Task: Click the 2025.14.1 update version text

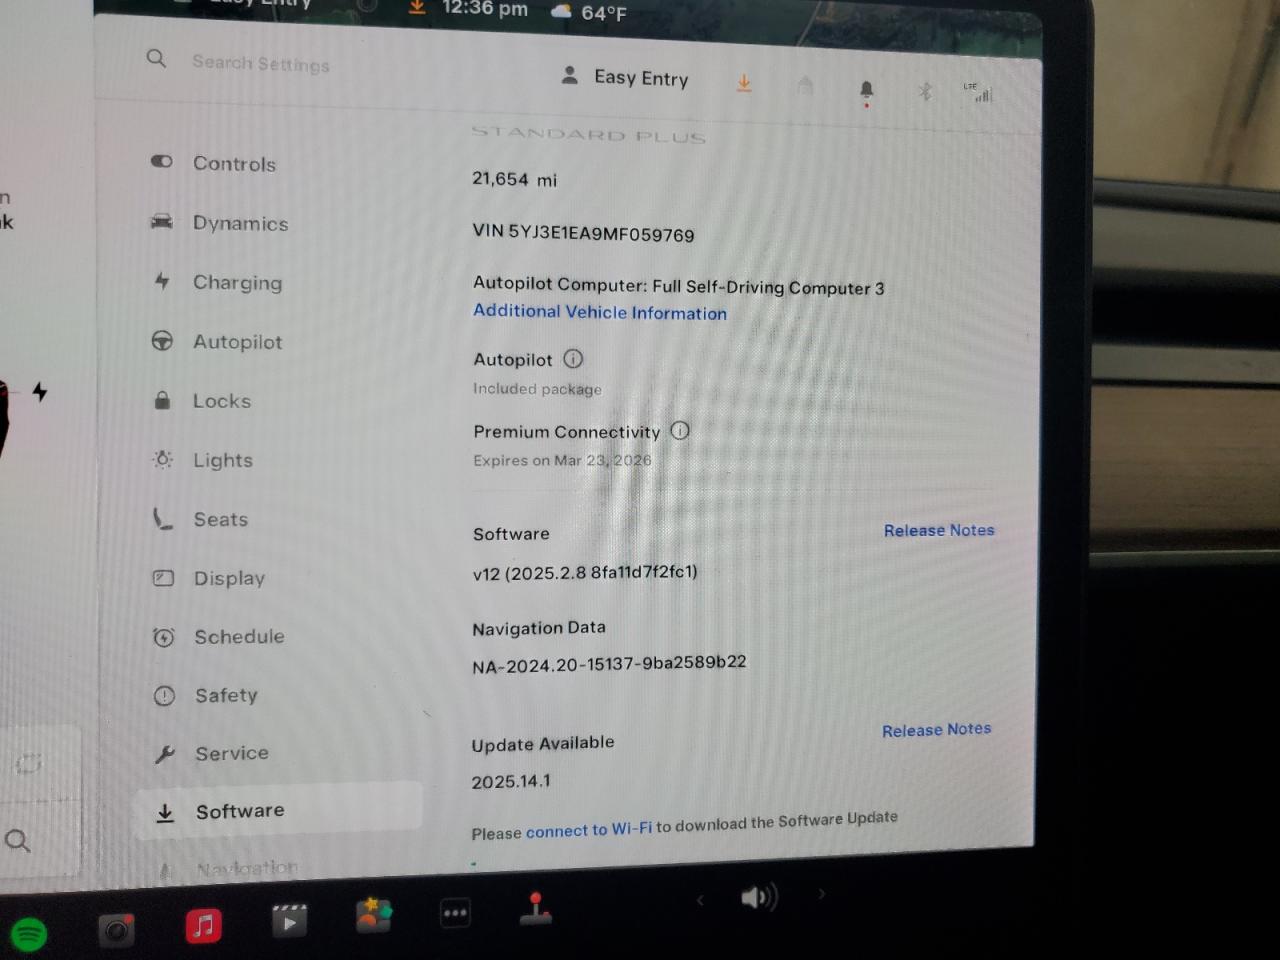Action: tap(511, 781)
